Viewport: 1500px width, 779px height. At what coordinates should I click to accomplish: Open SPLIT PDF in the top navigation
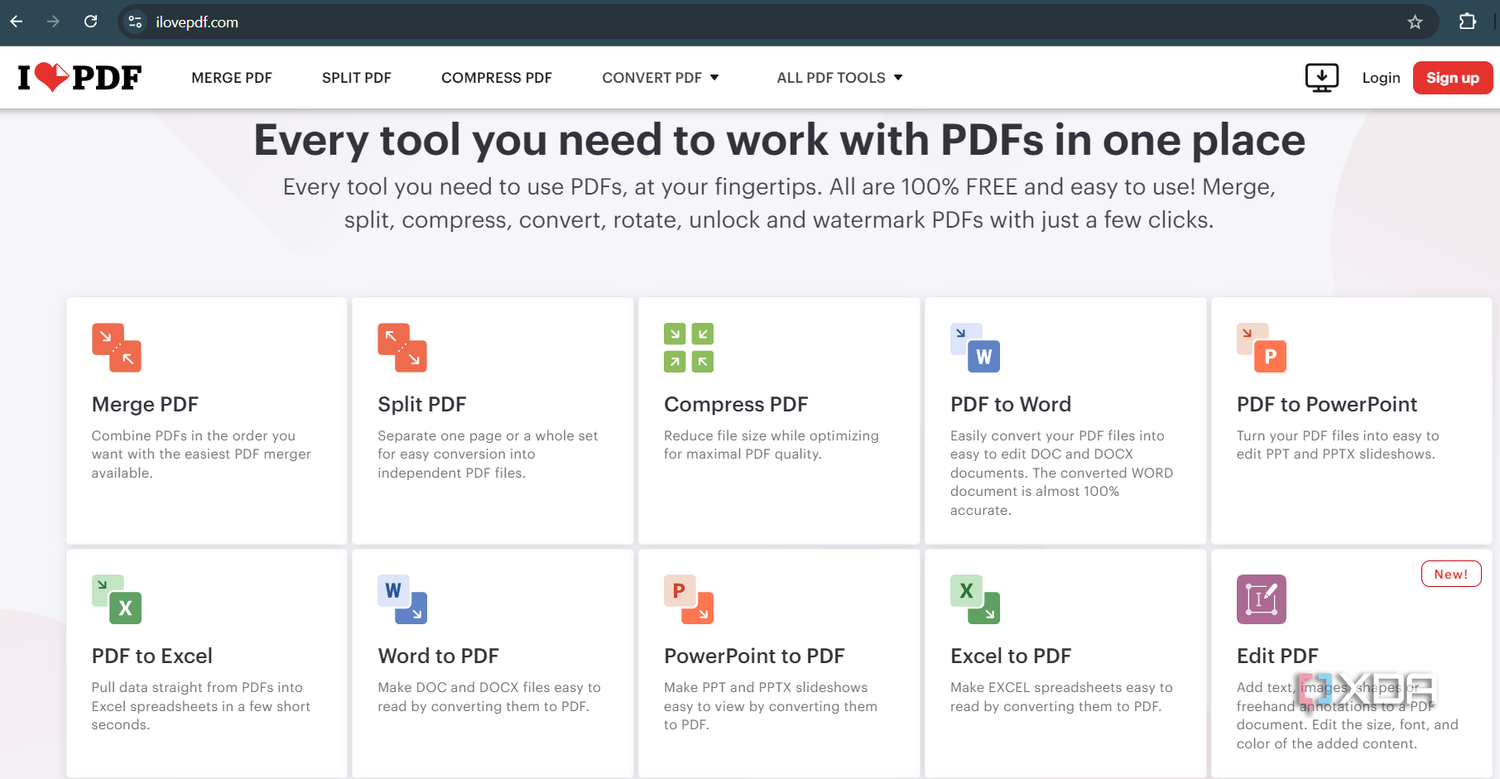coord(357,78)
